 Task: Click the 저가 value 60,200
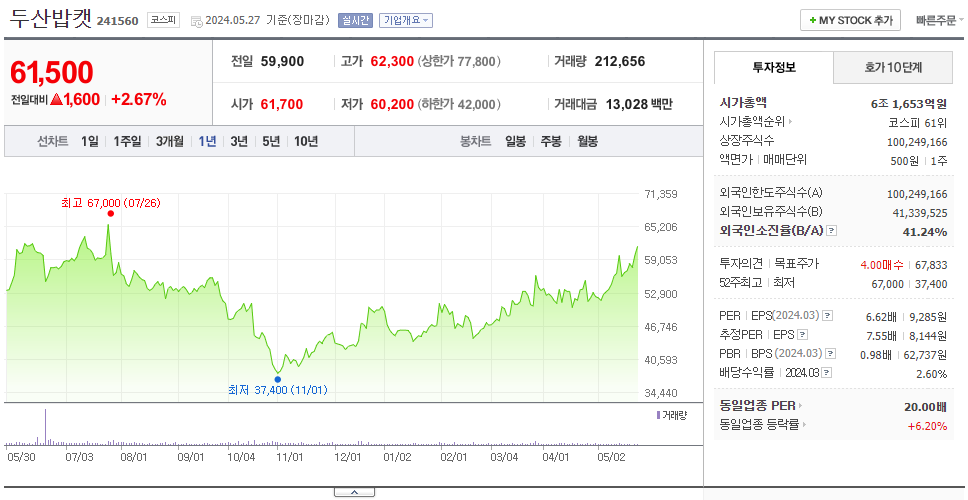tap(392, 104)
